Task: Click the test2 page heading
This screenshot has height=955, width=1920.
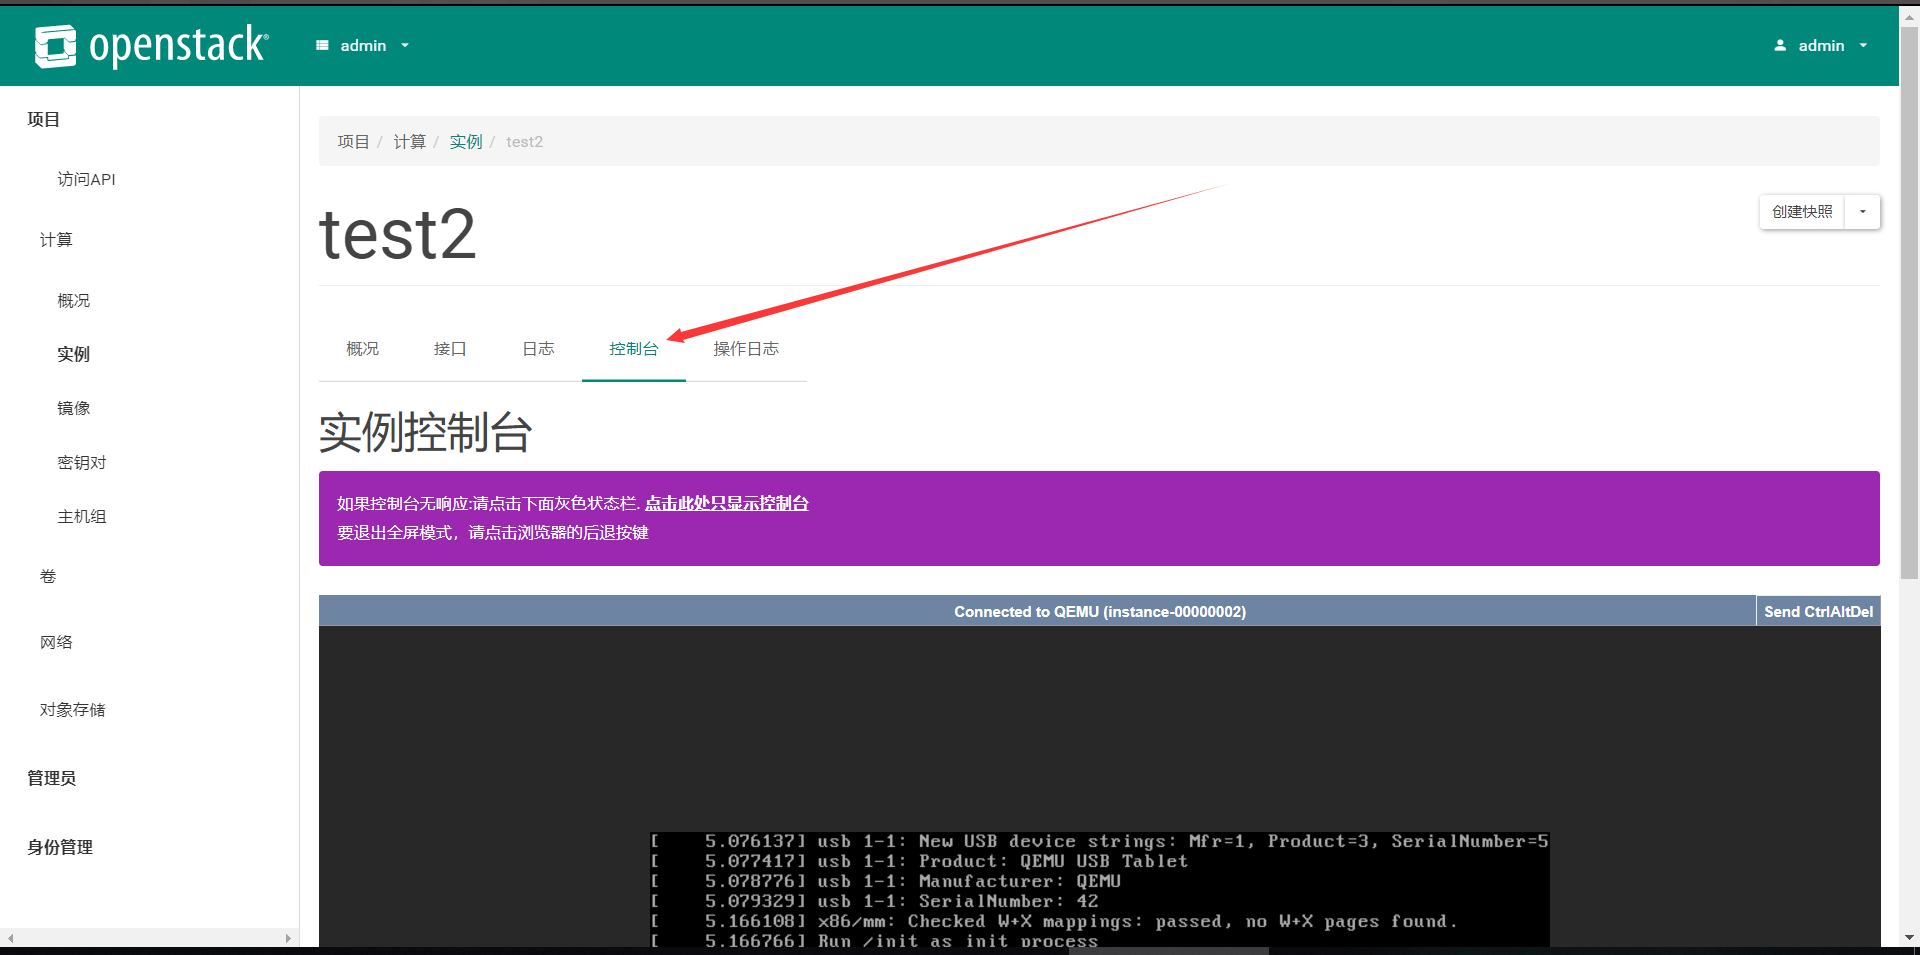Action: coord(397,236)
